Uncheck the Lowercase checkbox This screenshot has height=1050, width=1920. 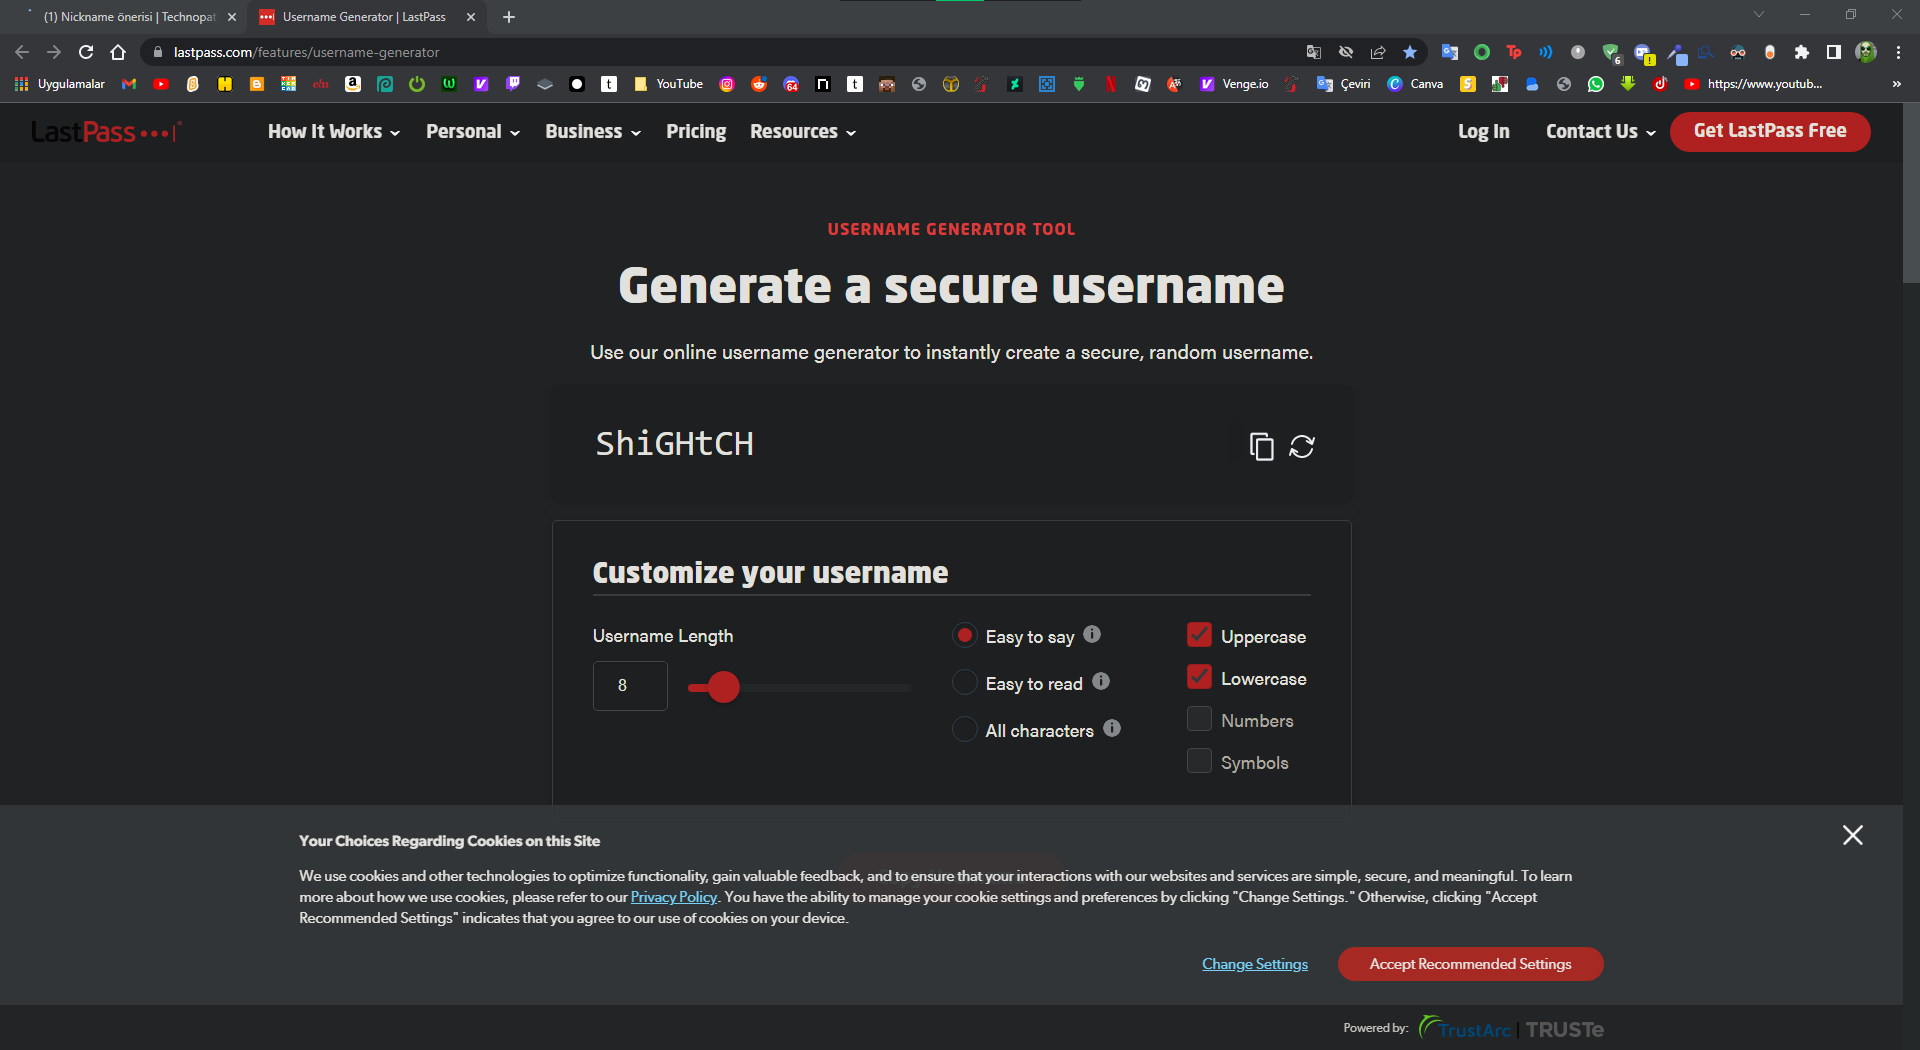1199,677
